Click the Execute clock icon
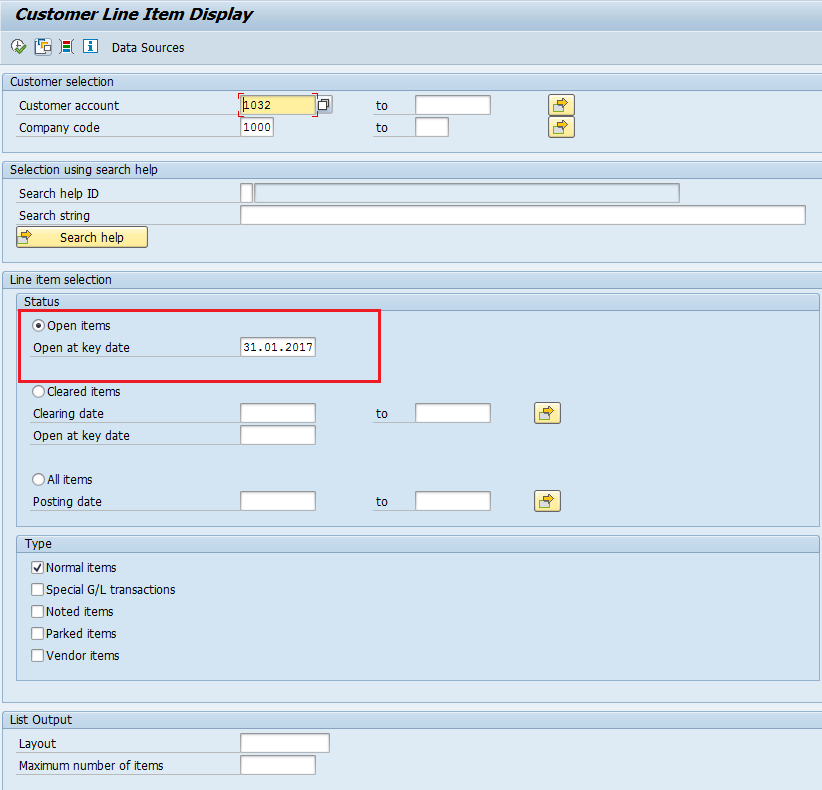Image resolution: width=822 pixels, height=790 pixels. coord(18,47)
